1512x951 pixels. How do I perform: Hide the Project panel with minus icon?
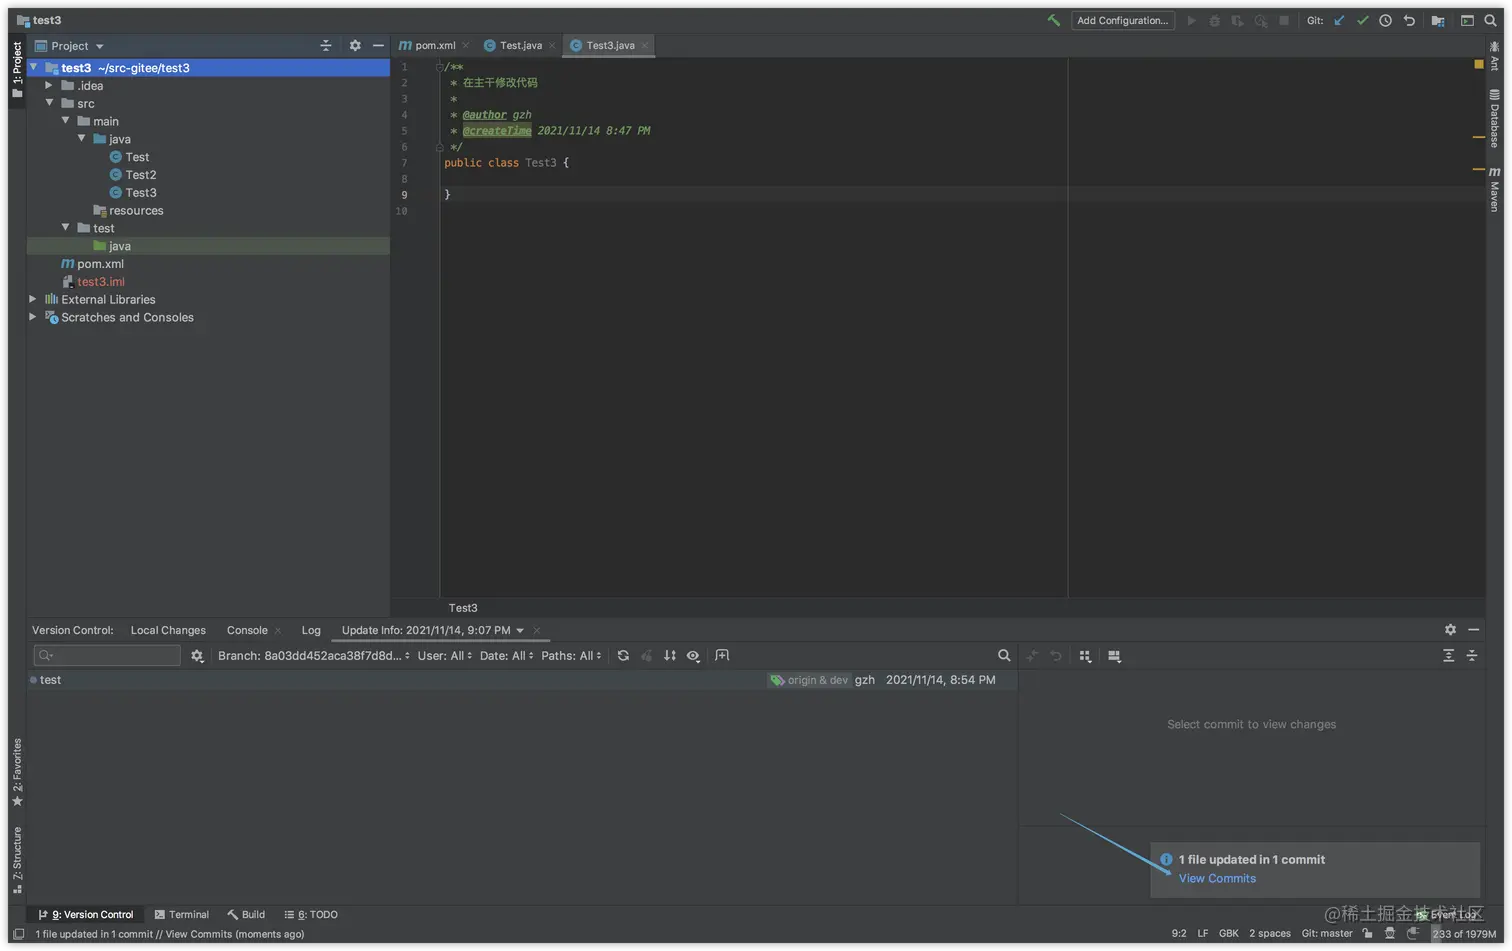pyautogui.click(x=378, y=46)
